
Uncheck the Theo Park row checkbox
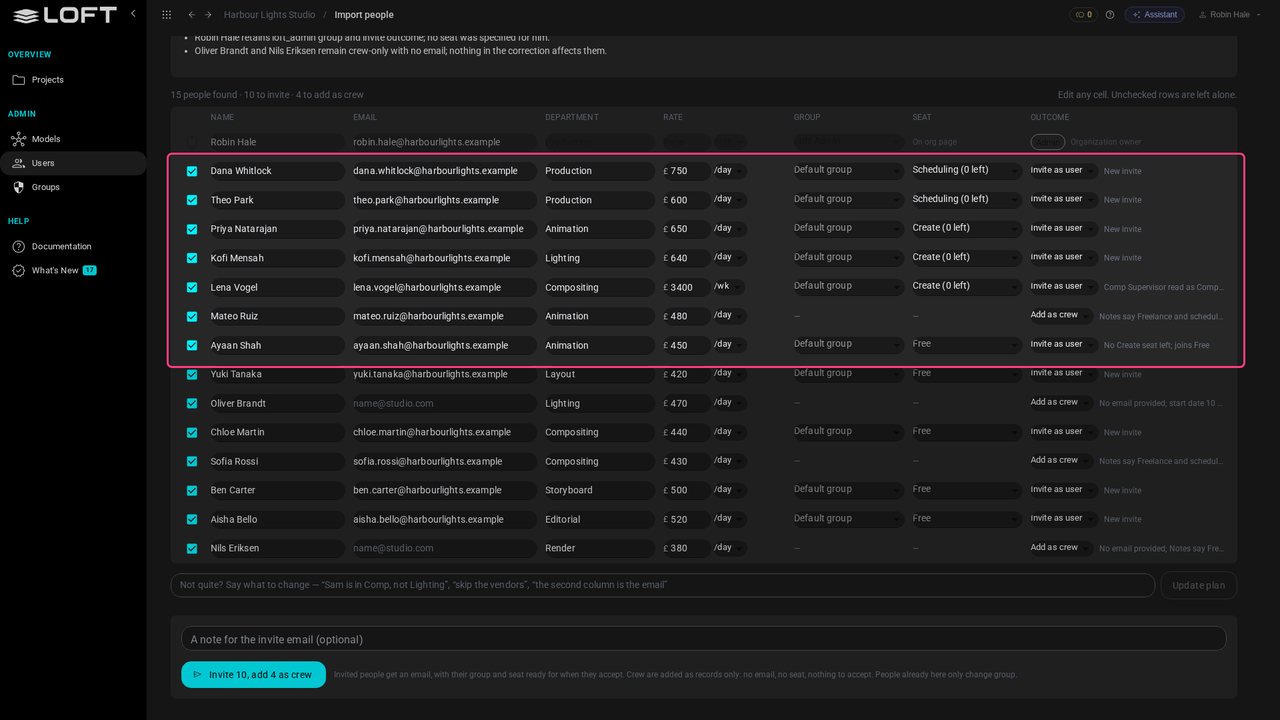tap(192, 200)
